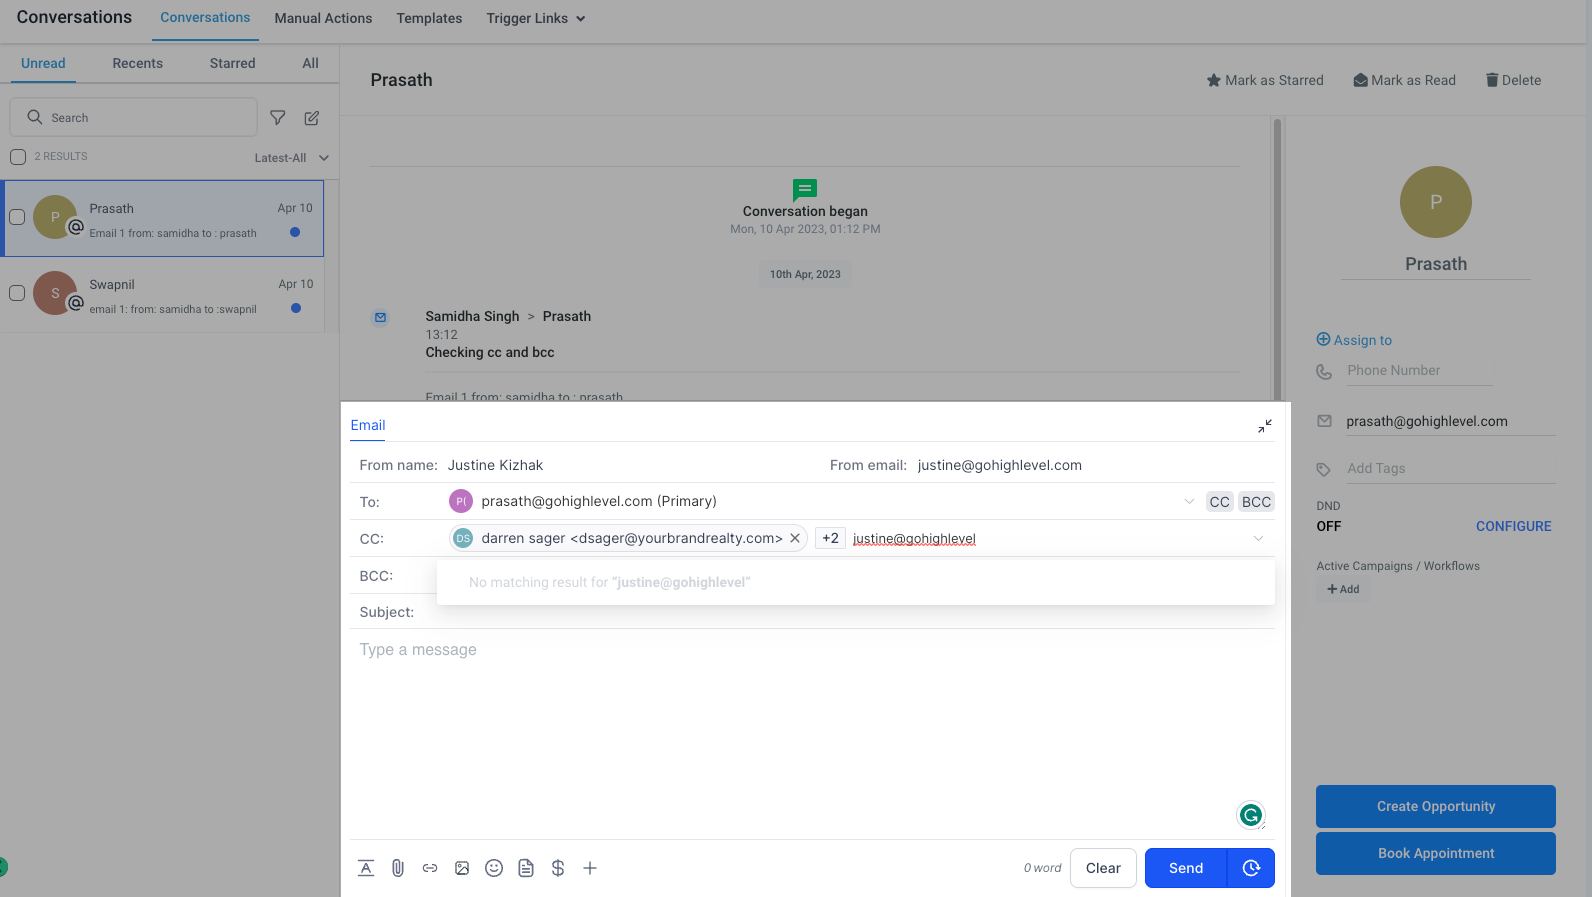1592x897 pixels.
Task: Click the schedule send clock icon
Action: coord(1251,868)
